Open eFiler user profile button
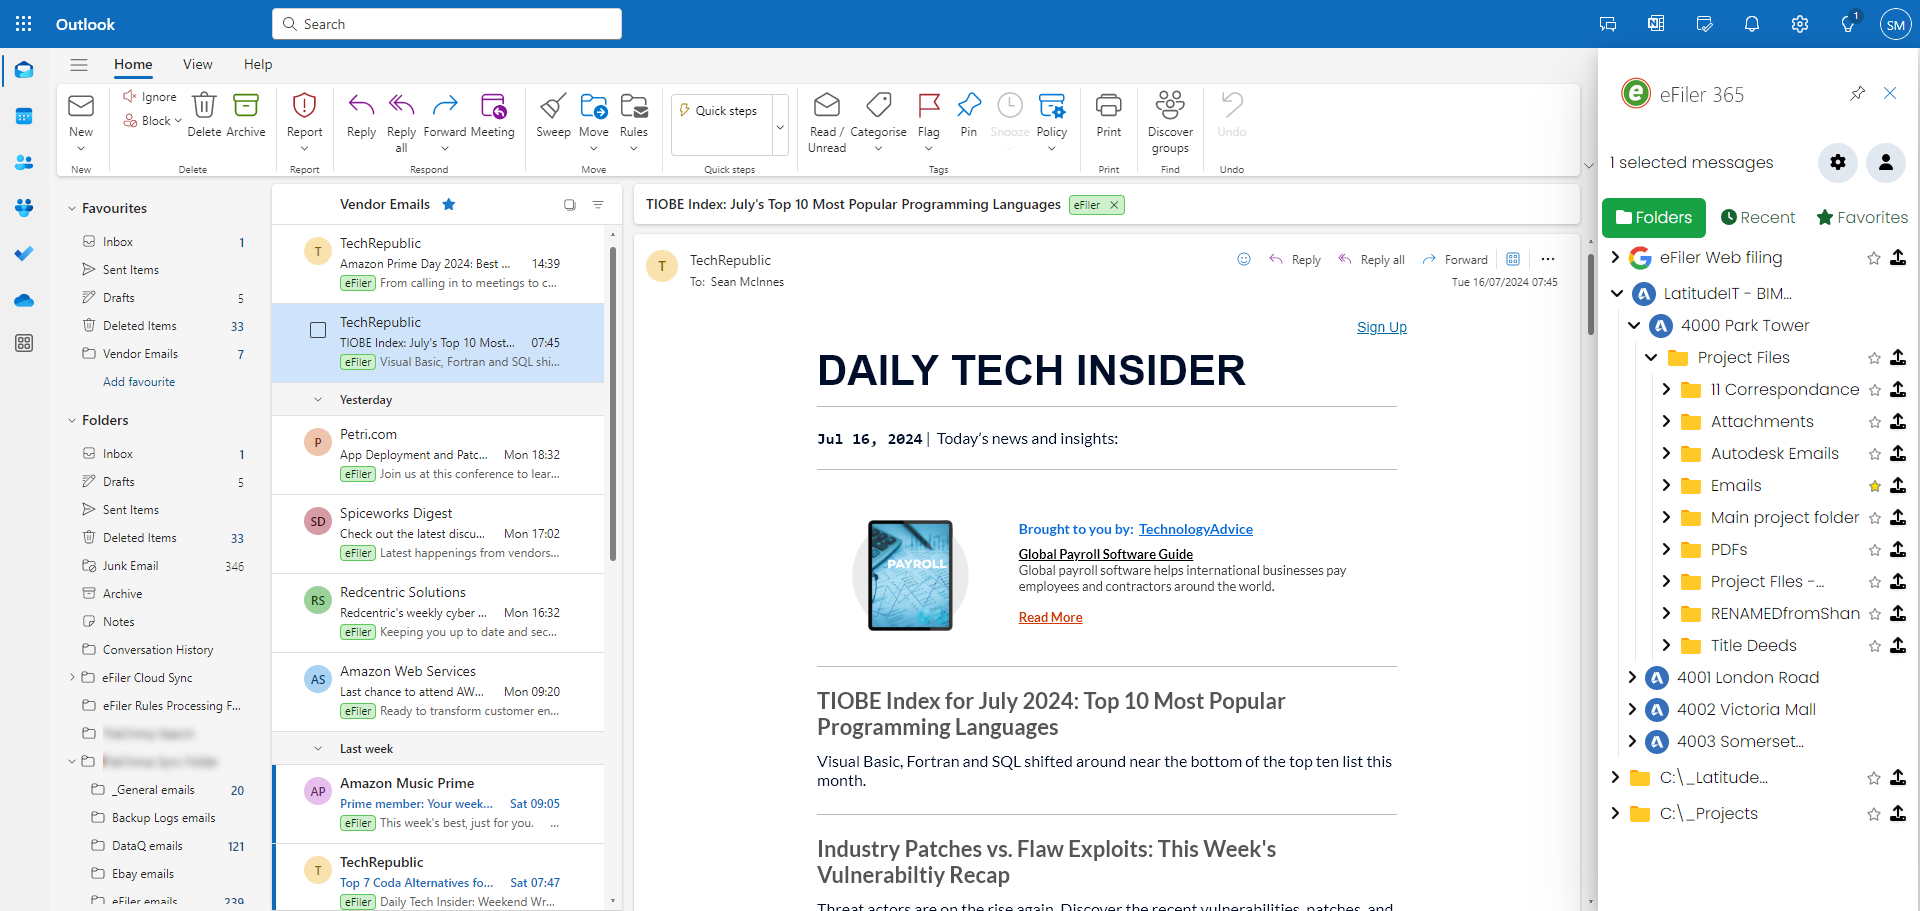The width and height of the screenshot is (1920, 911). point(1886,162)
